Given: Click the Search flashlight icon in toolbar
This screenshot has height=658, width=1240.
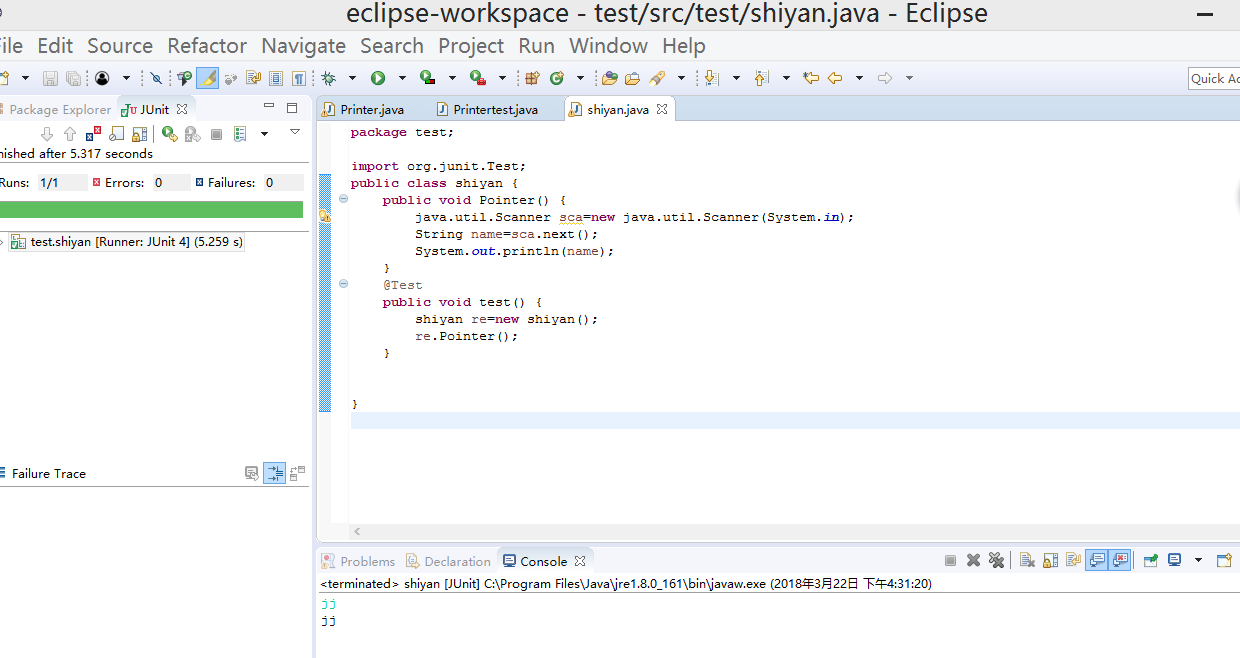Looking at the screenshot, I should click(x=657, y=78).
